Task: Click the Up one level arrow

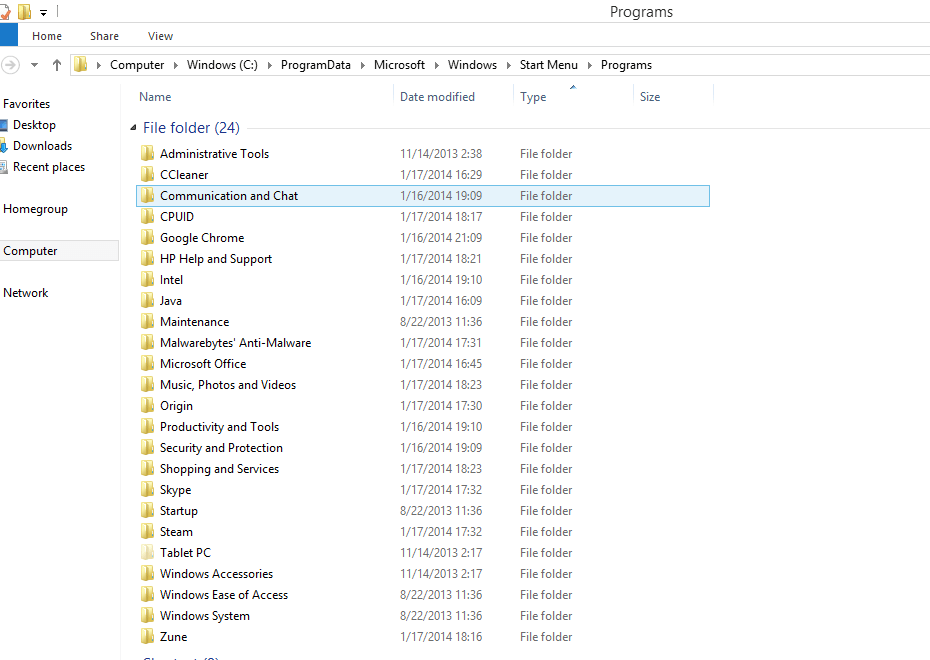Action: pyautogui.click(x=57, y=64)
